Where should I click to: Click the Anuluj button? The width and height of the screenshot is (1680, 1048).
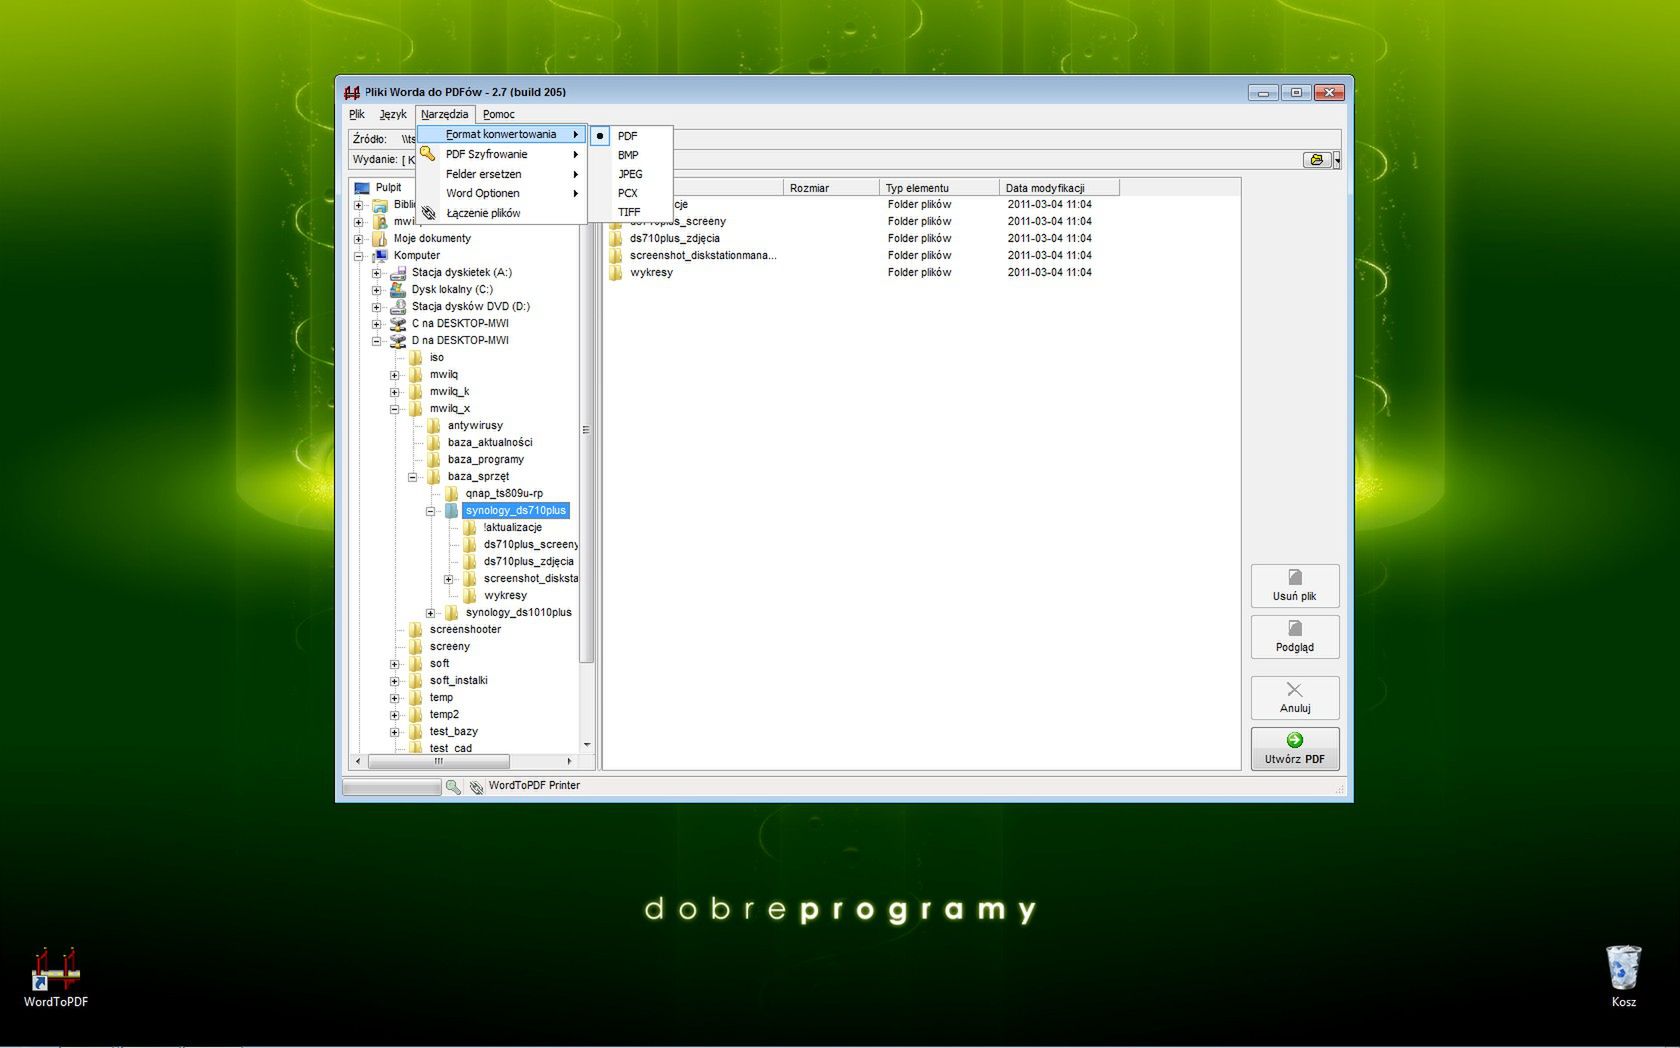(1294, 698)
